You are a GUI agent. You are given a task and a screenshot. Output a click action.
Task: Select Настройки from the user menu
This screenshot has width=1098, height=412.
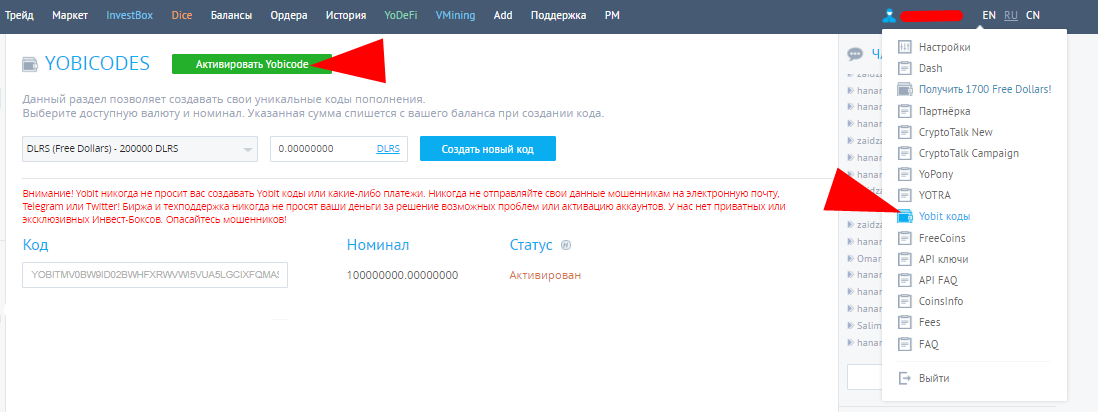click(x=945, y=48)
